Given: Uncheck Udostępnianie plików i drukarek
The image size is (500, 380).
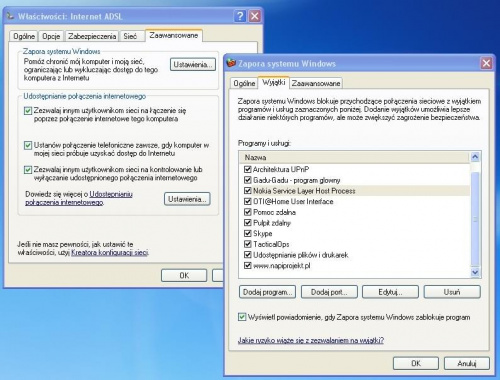Looking at the screenshot, I should pyautogui.click(x=247, y=255).
